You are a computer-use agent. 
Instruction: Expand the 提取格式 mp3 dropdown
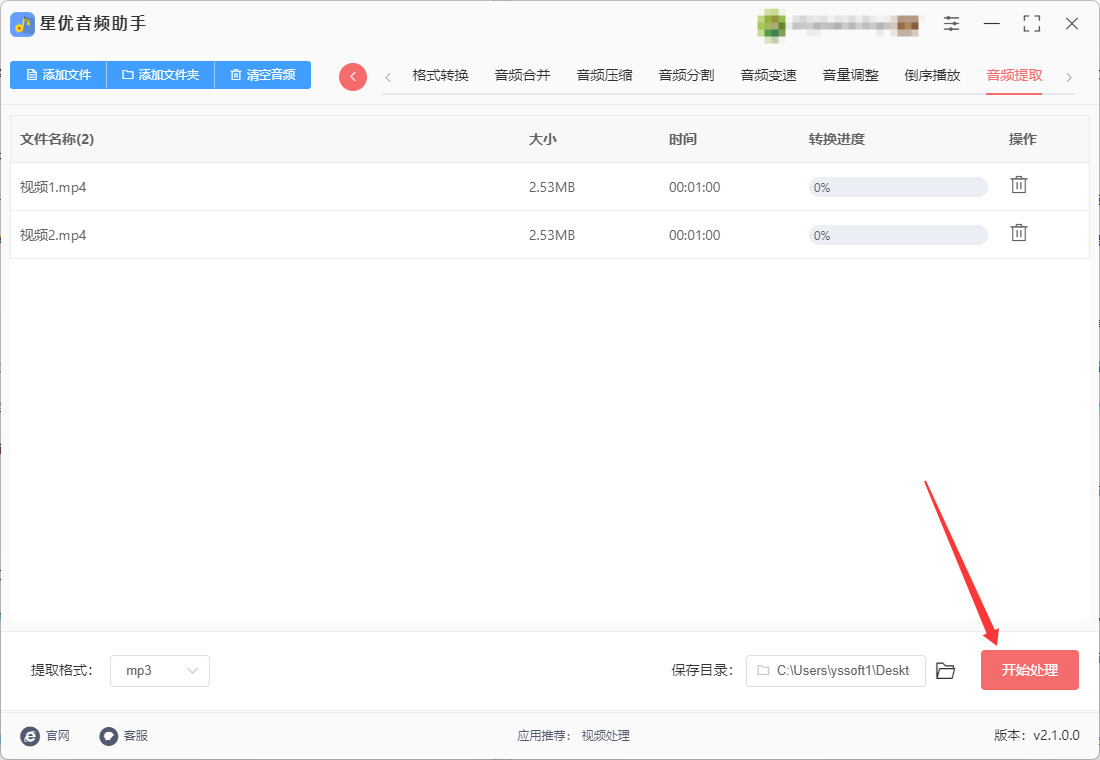click(160, 671)
